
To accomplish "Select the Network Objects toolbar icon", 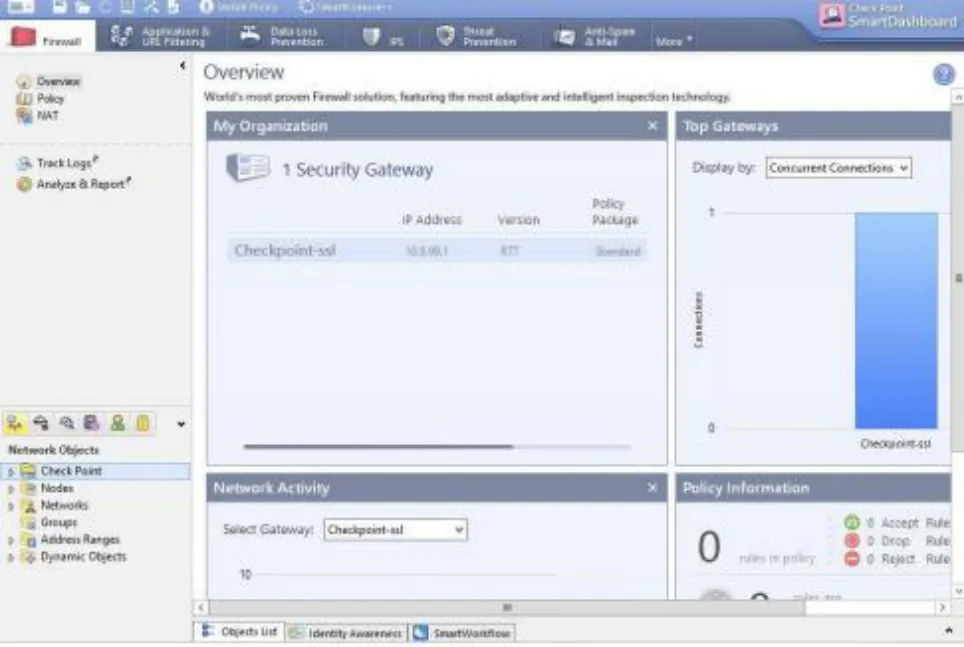I will [x=15, y=423].
